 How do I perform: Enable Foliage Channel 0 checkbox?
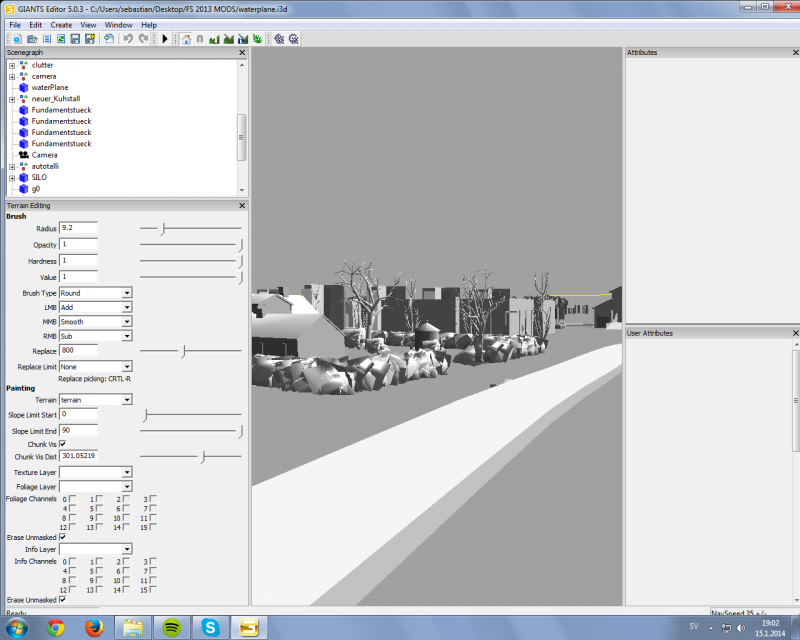(x=72, y=499)
